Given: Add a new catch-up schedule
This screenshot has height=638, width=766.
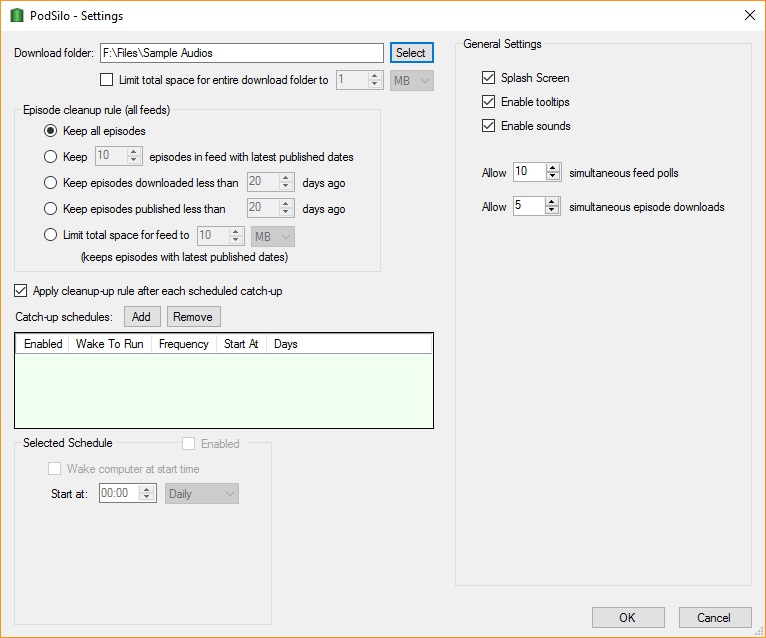Looking at the screenshot, I should [x=141, y=317].
